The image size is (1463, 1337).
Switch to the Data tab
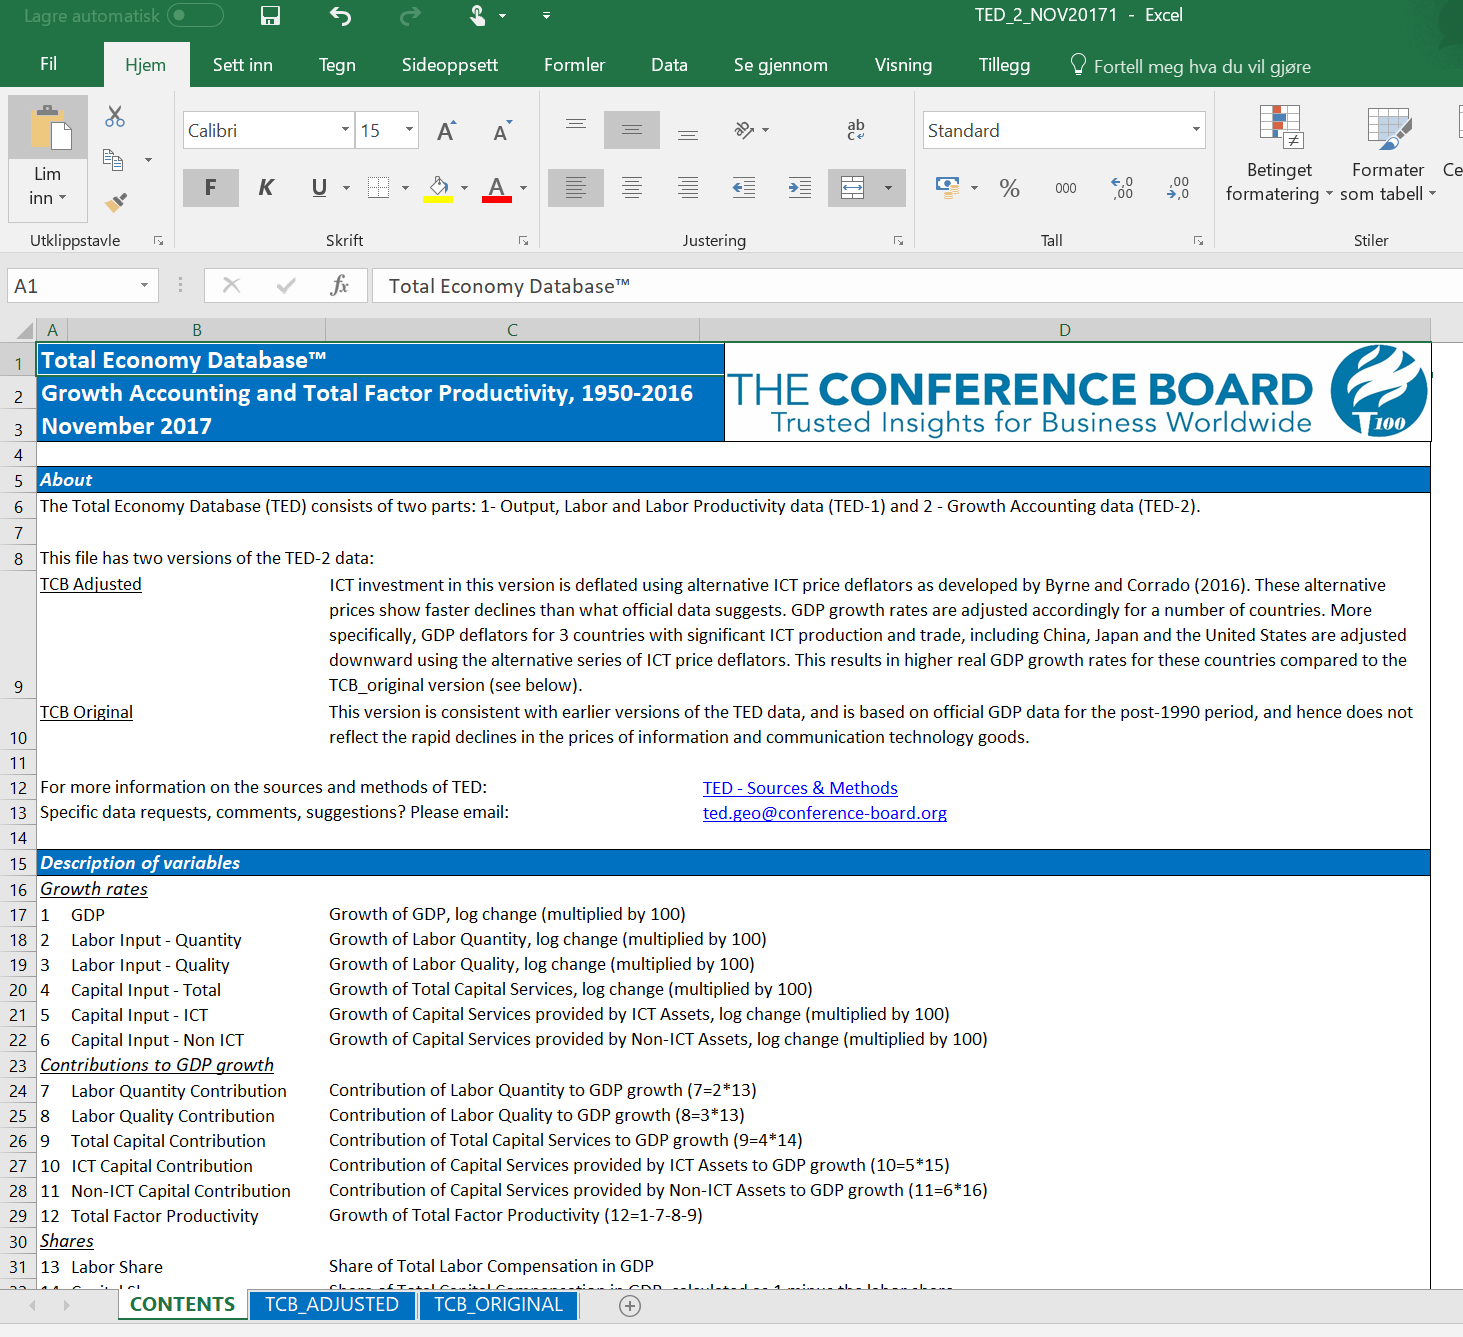pos(669,65)
